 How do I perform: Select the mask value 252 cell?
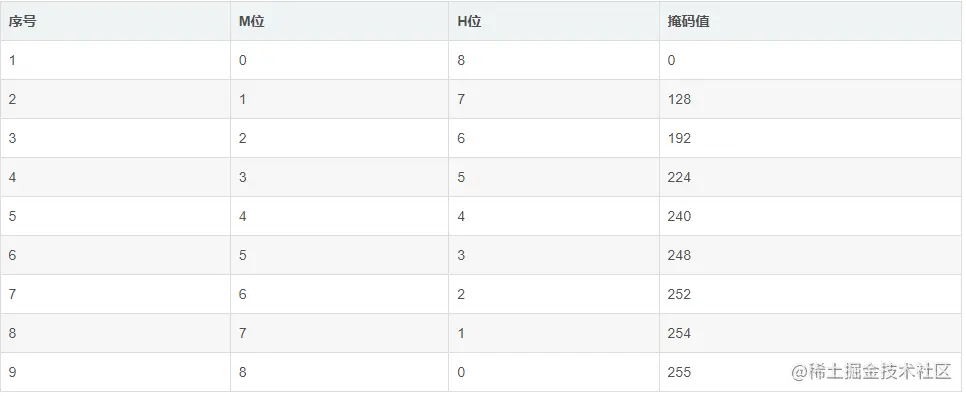[810, 294]
